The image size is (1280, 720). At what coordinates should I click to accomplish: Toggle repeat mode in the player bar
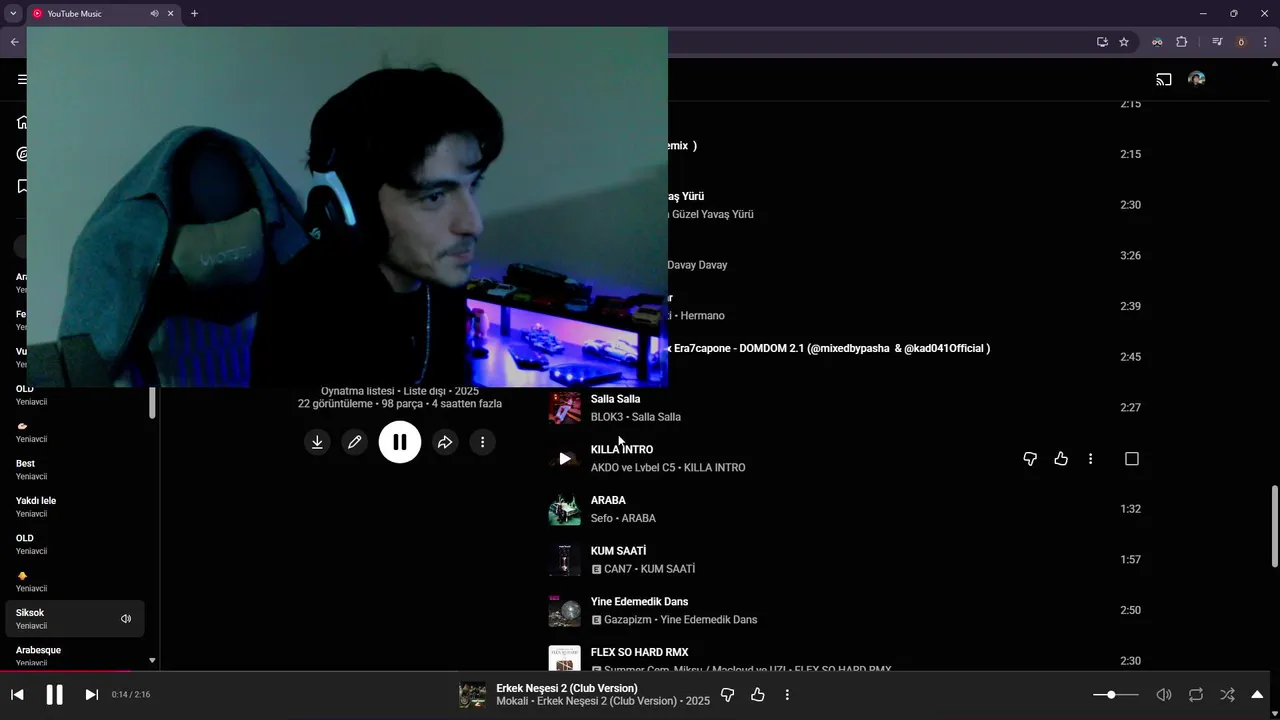pyautogui.click(x=1196, y=695)
